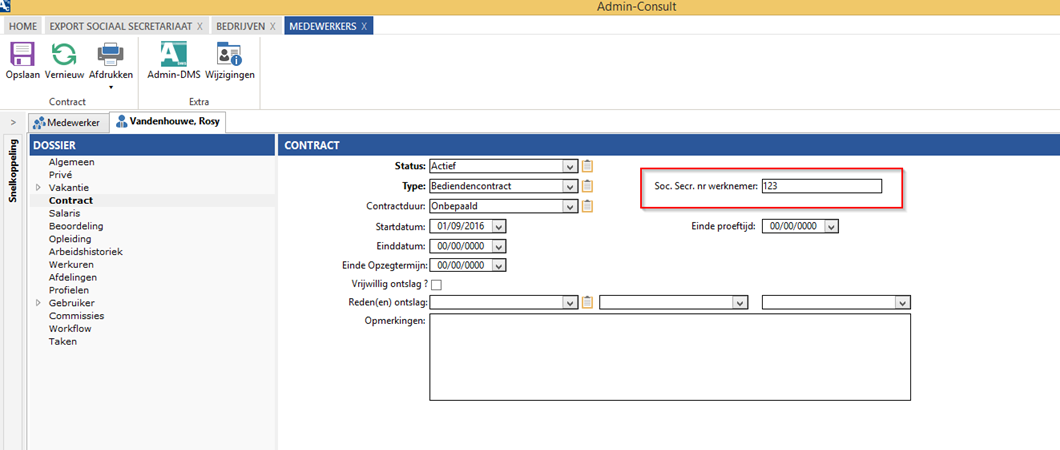This screenshot has width=1060, height=450.
Task: Open Admin-DMS from the ribbon
Action: pos(174,55)
